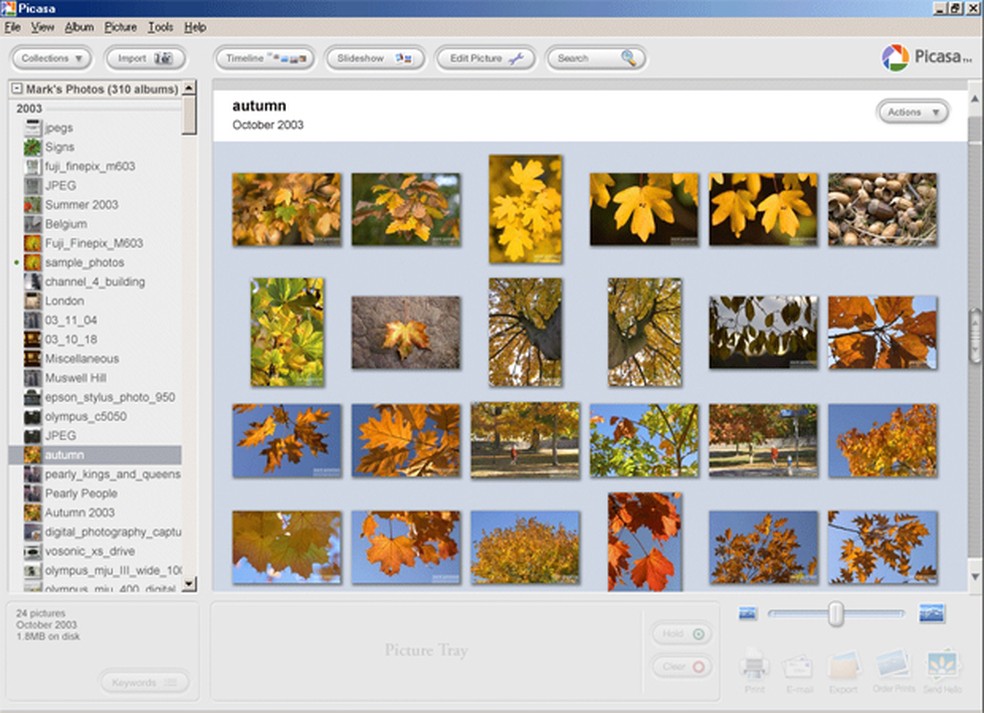The width and height of the screenshot is (984, 713).
Task: Open Order Prints
Action: (893, 666)
